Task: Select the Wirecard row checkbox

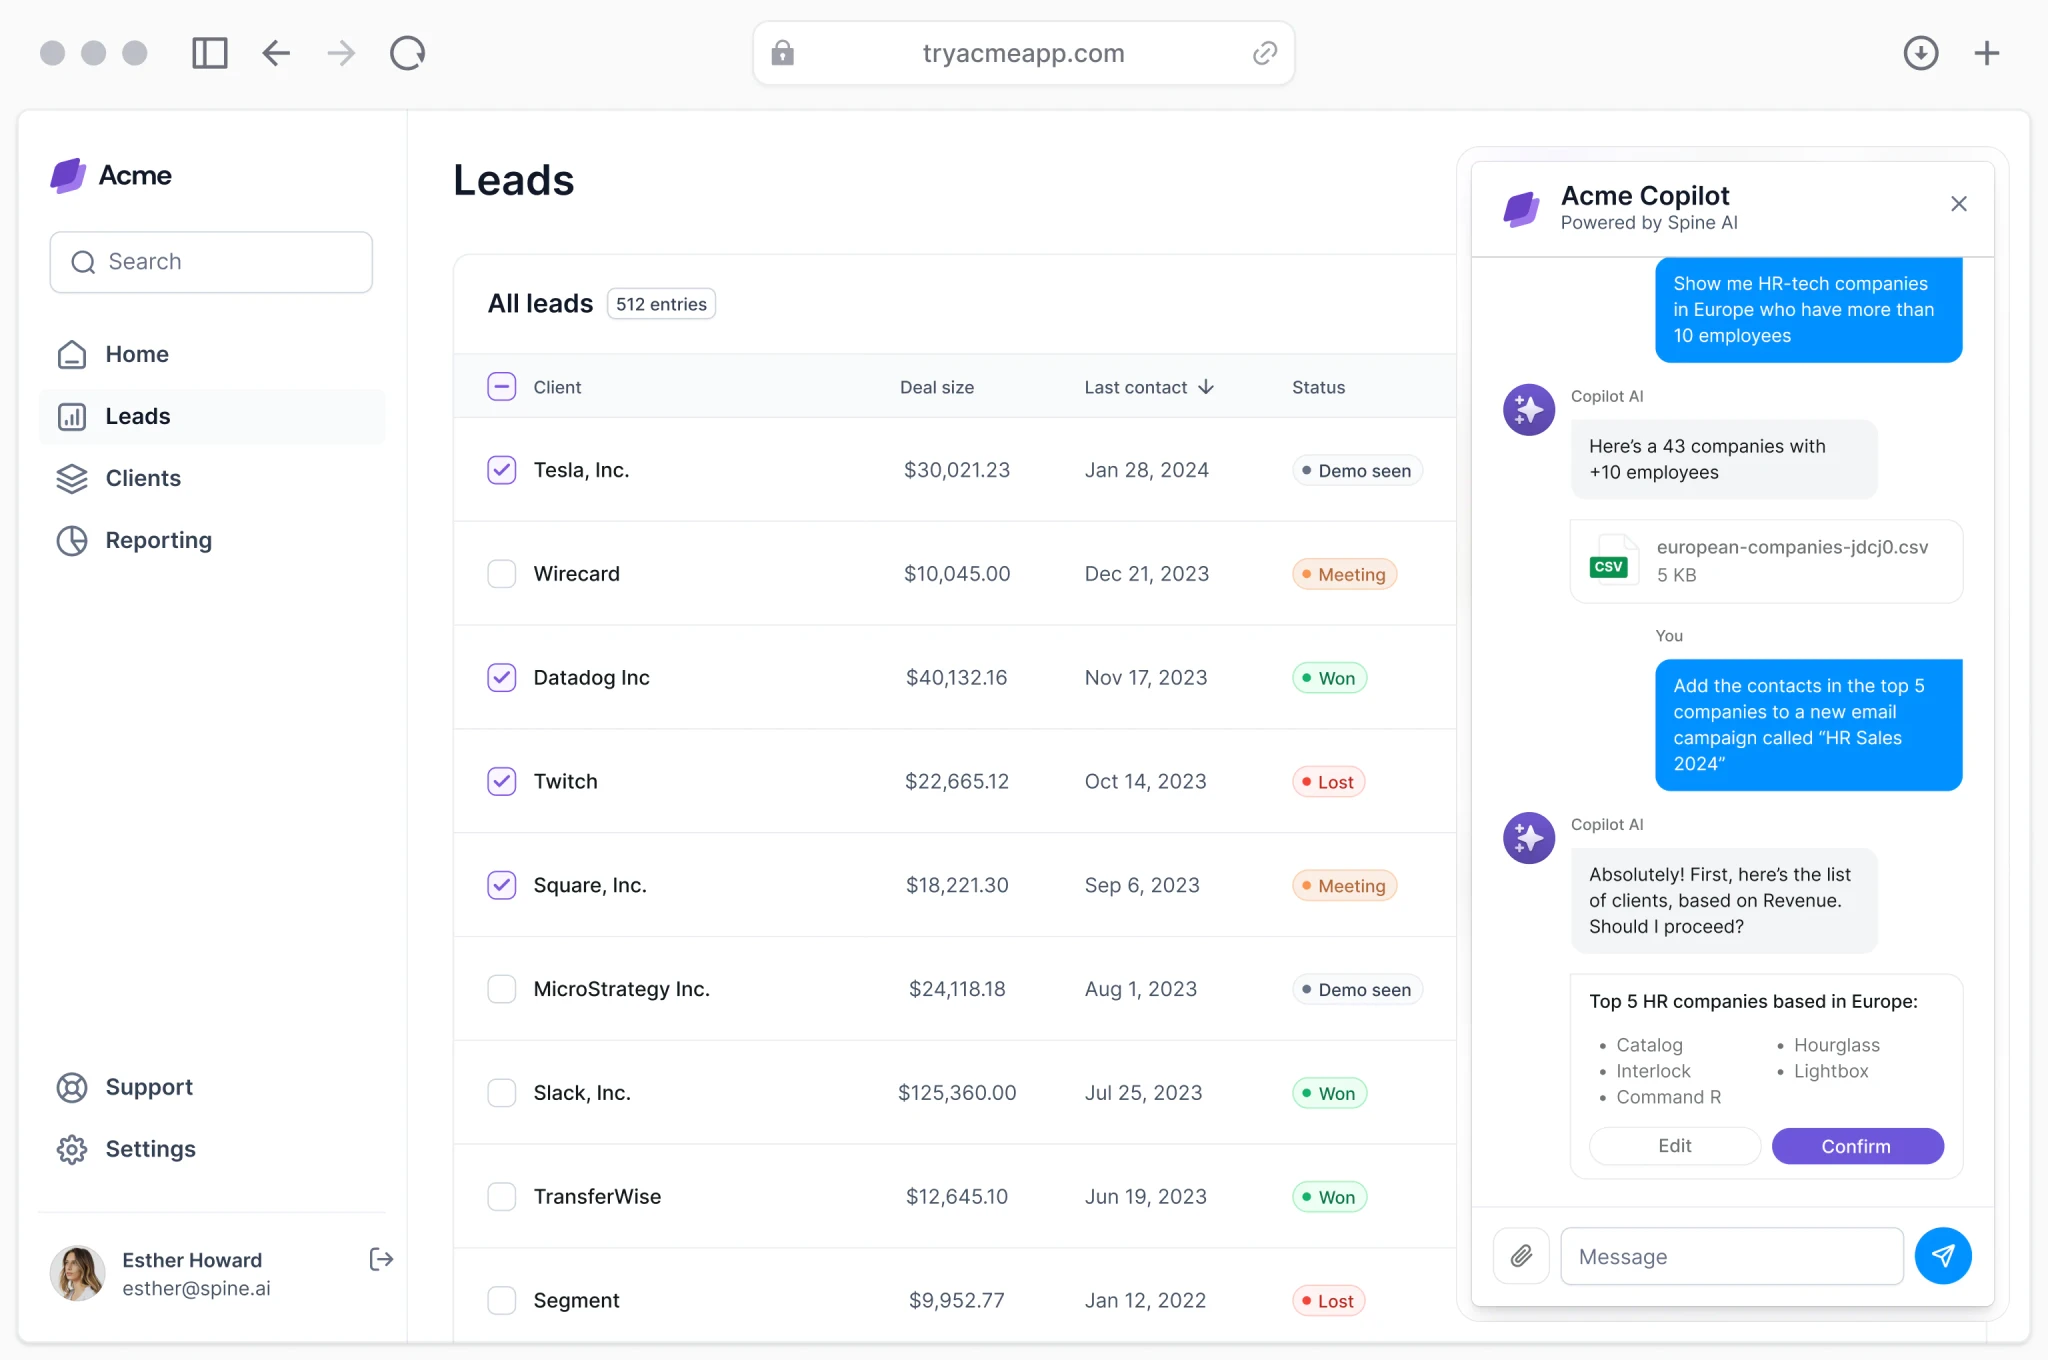Action: point(502,573)
